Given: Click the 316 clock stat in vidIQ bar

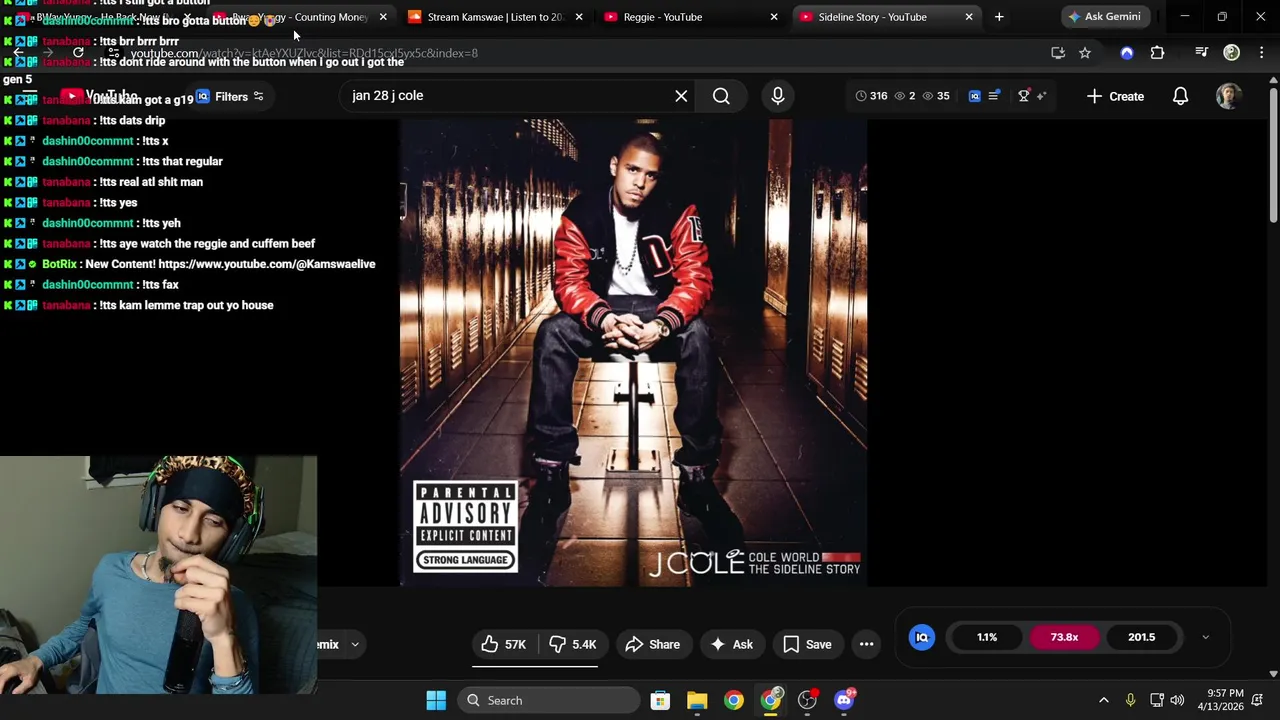Looking at the screenshot, I should coord(871,96).
